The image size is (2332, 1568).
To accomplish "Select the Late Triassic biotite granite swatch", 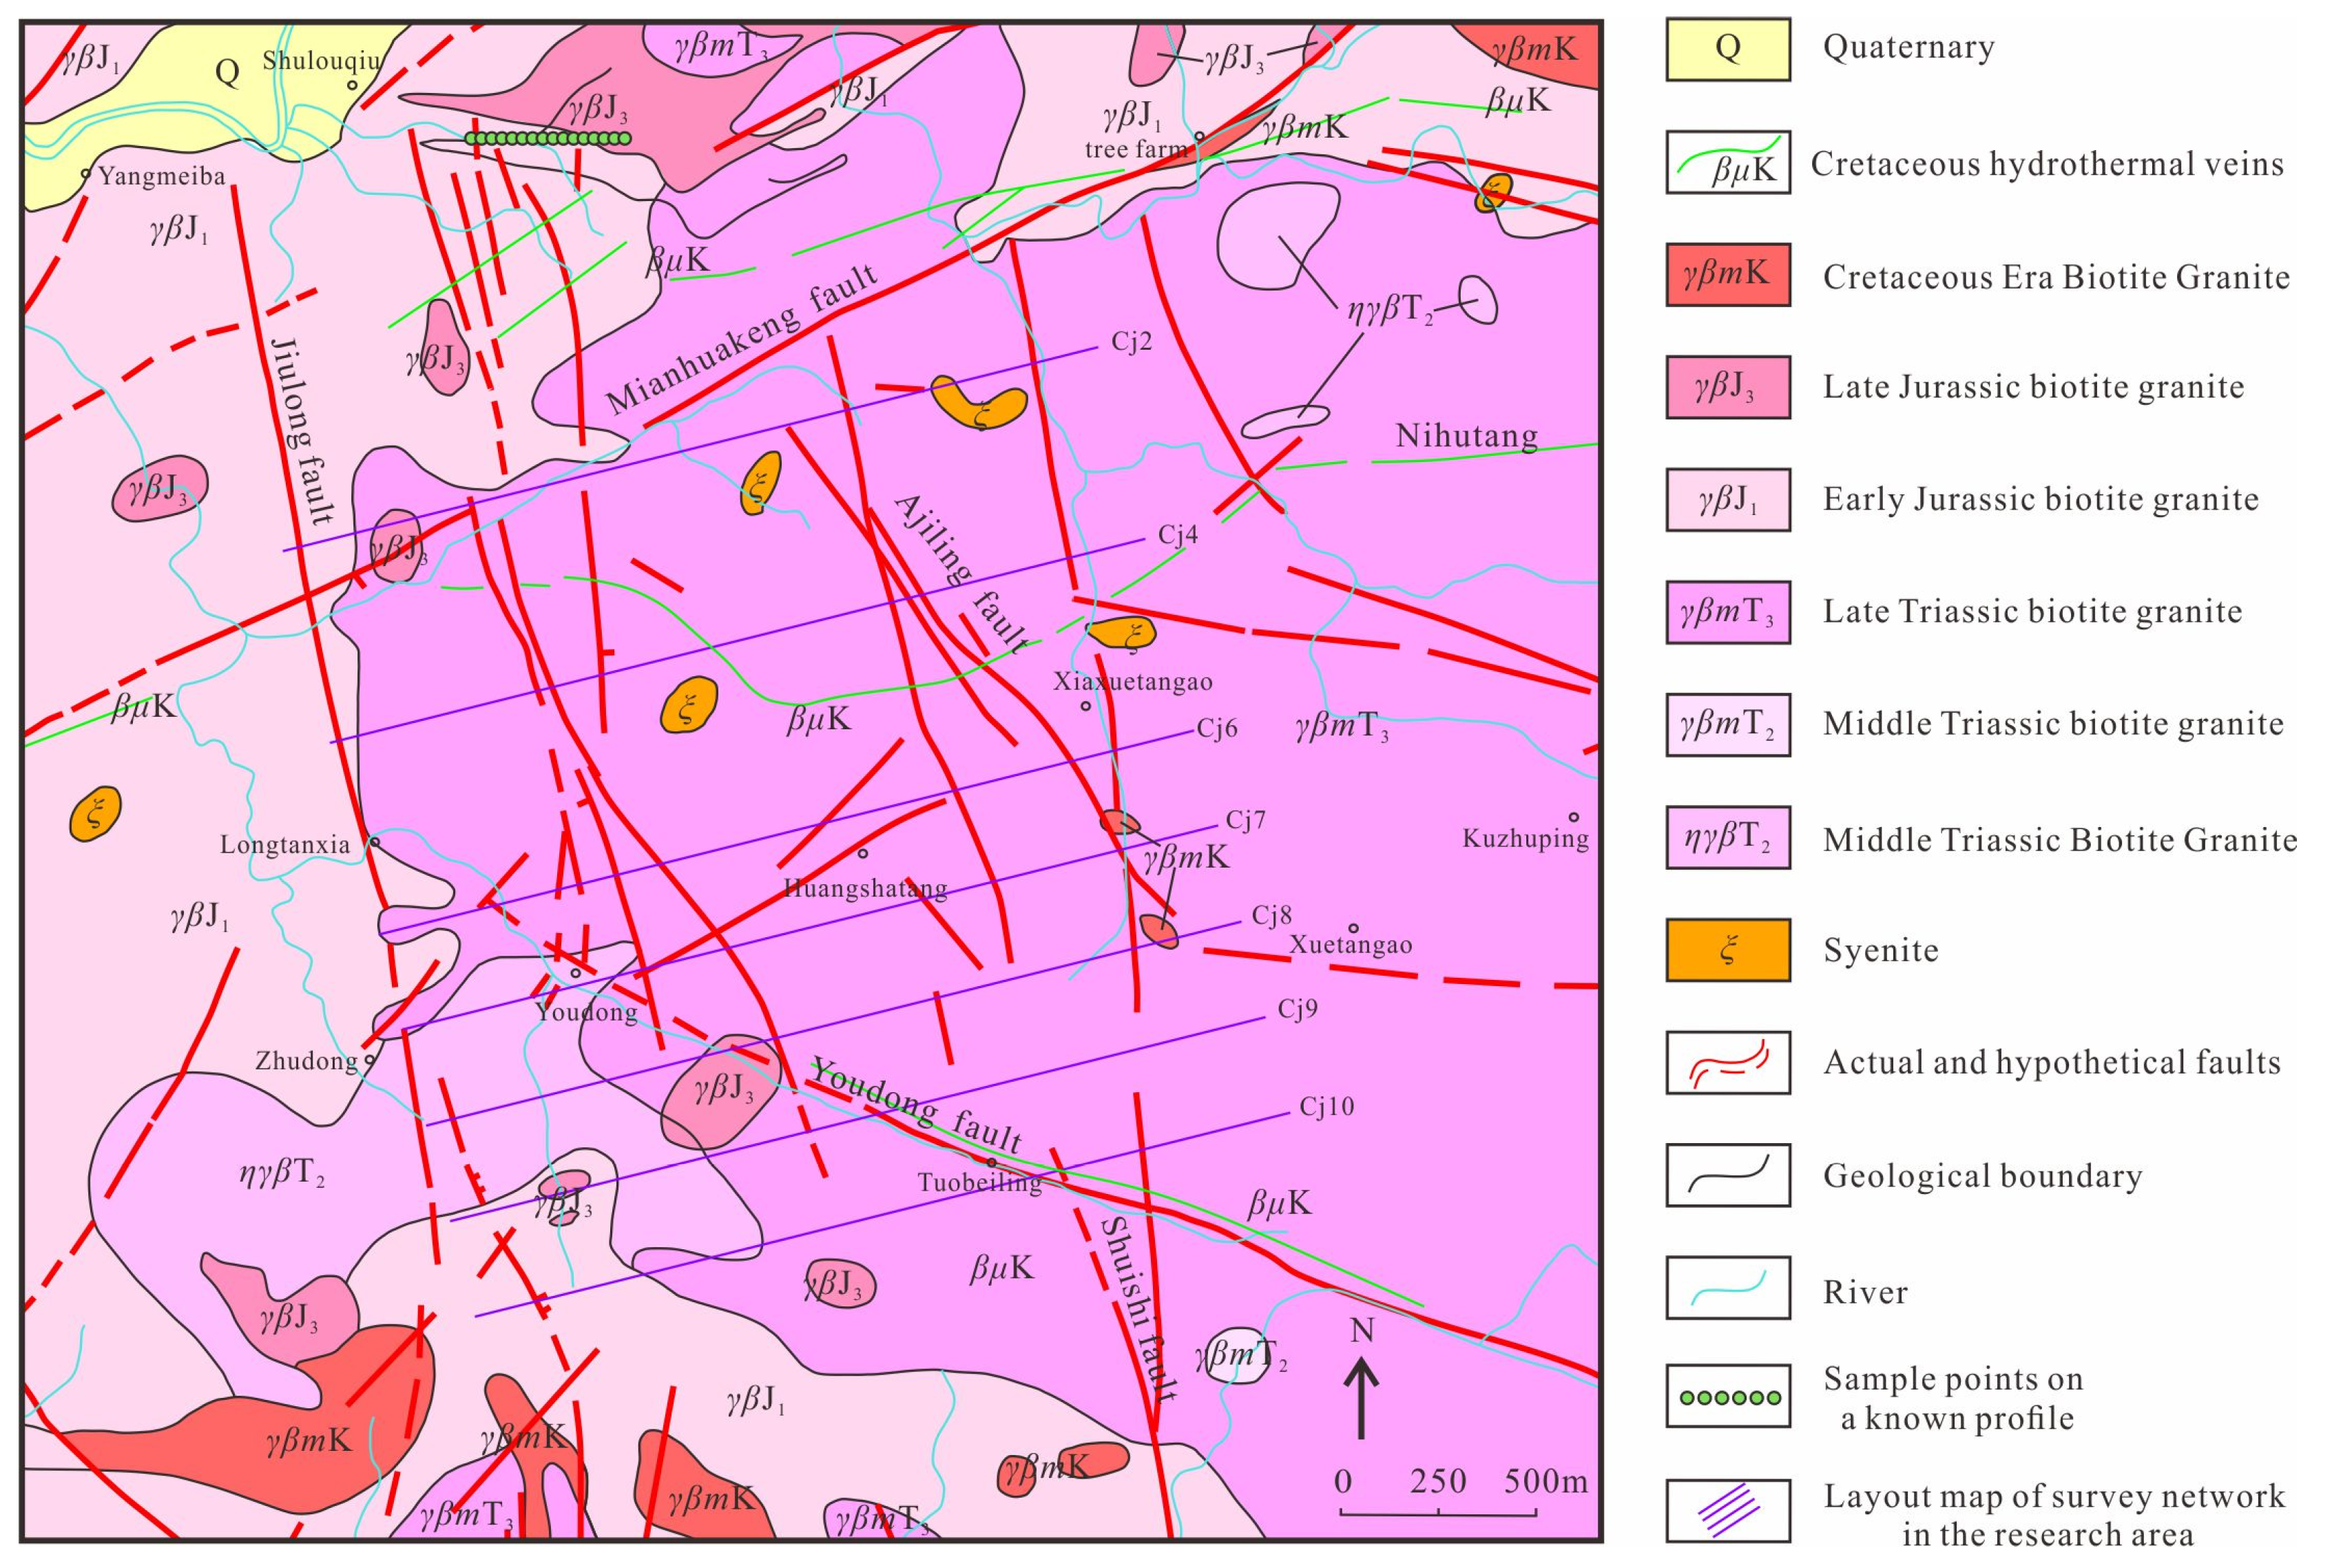I will 1727,611.
